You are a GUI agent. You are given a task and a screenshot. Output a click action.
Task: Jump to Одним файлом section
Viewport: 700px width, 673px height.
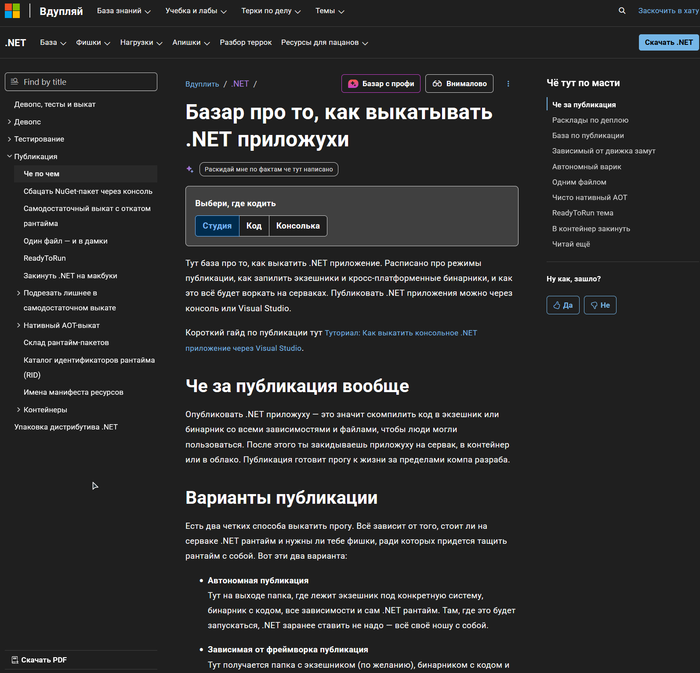(579, 182)
